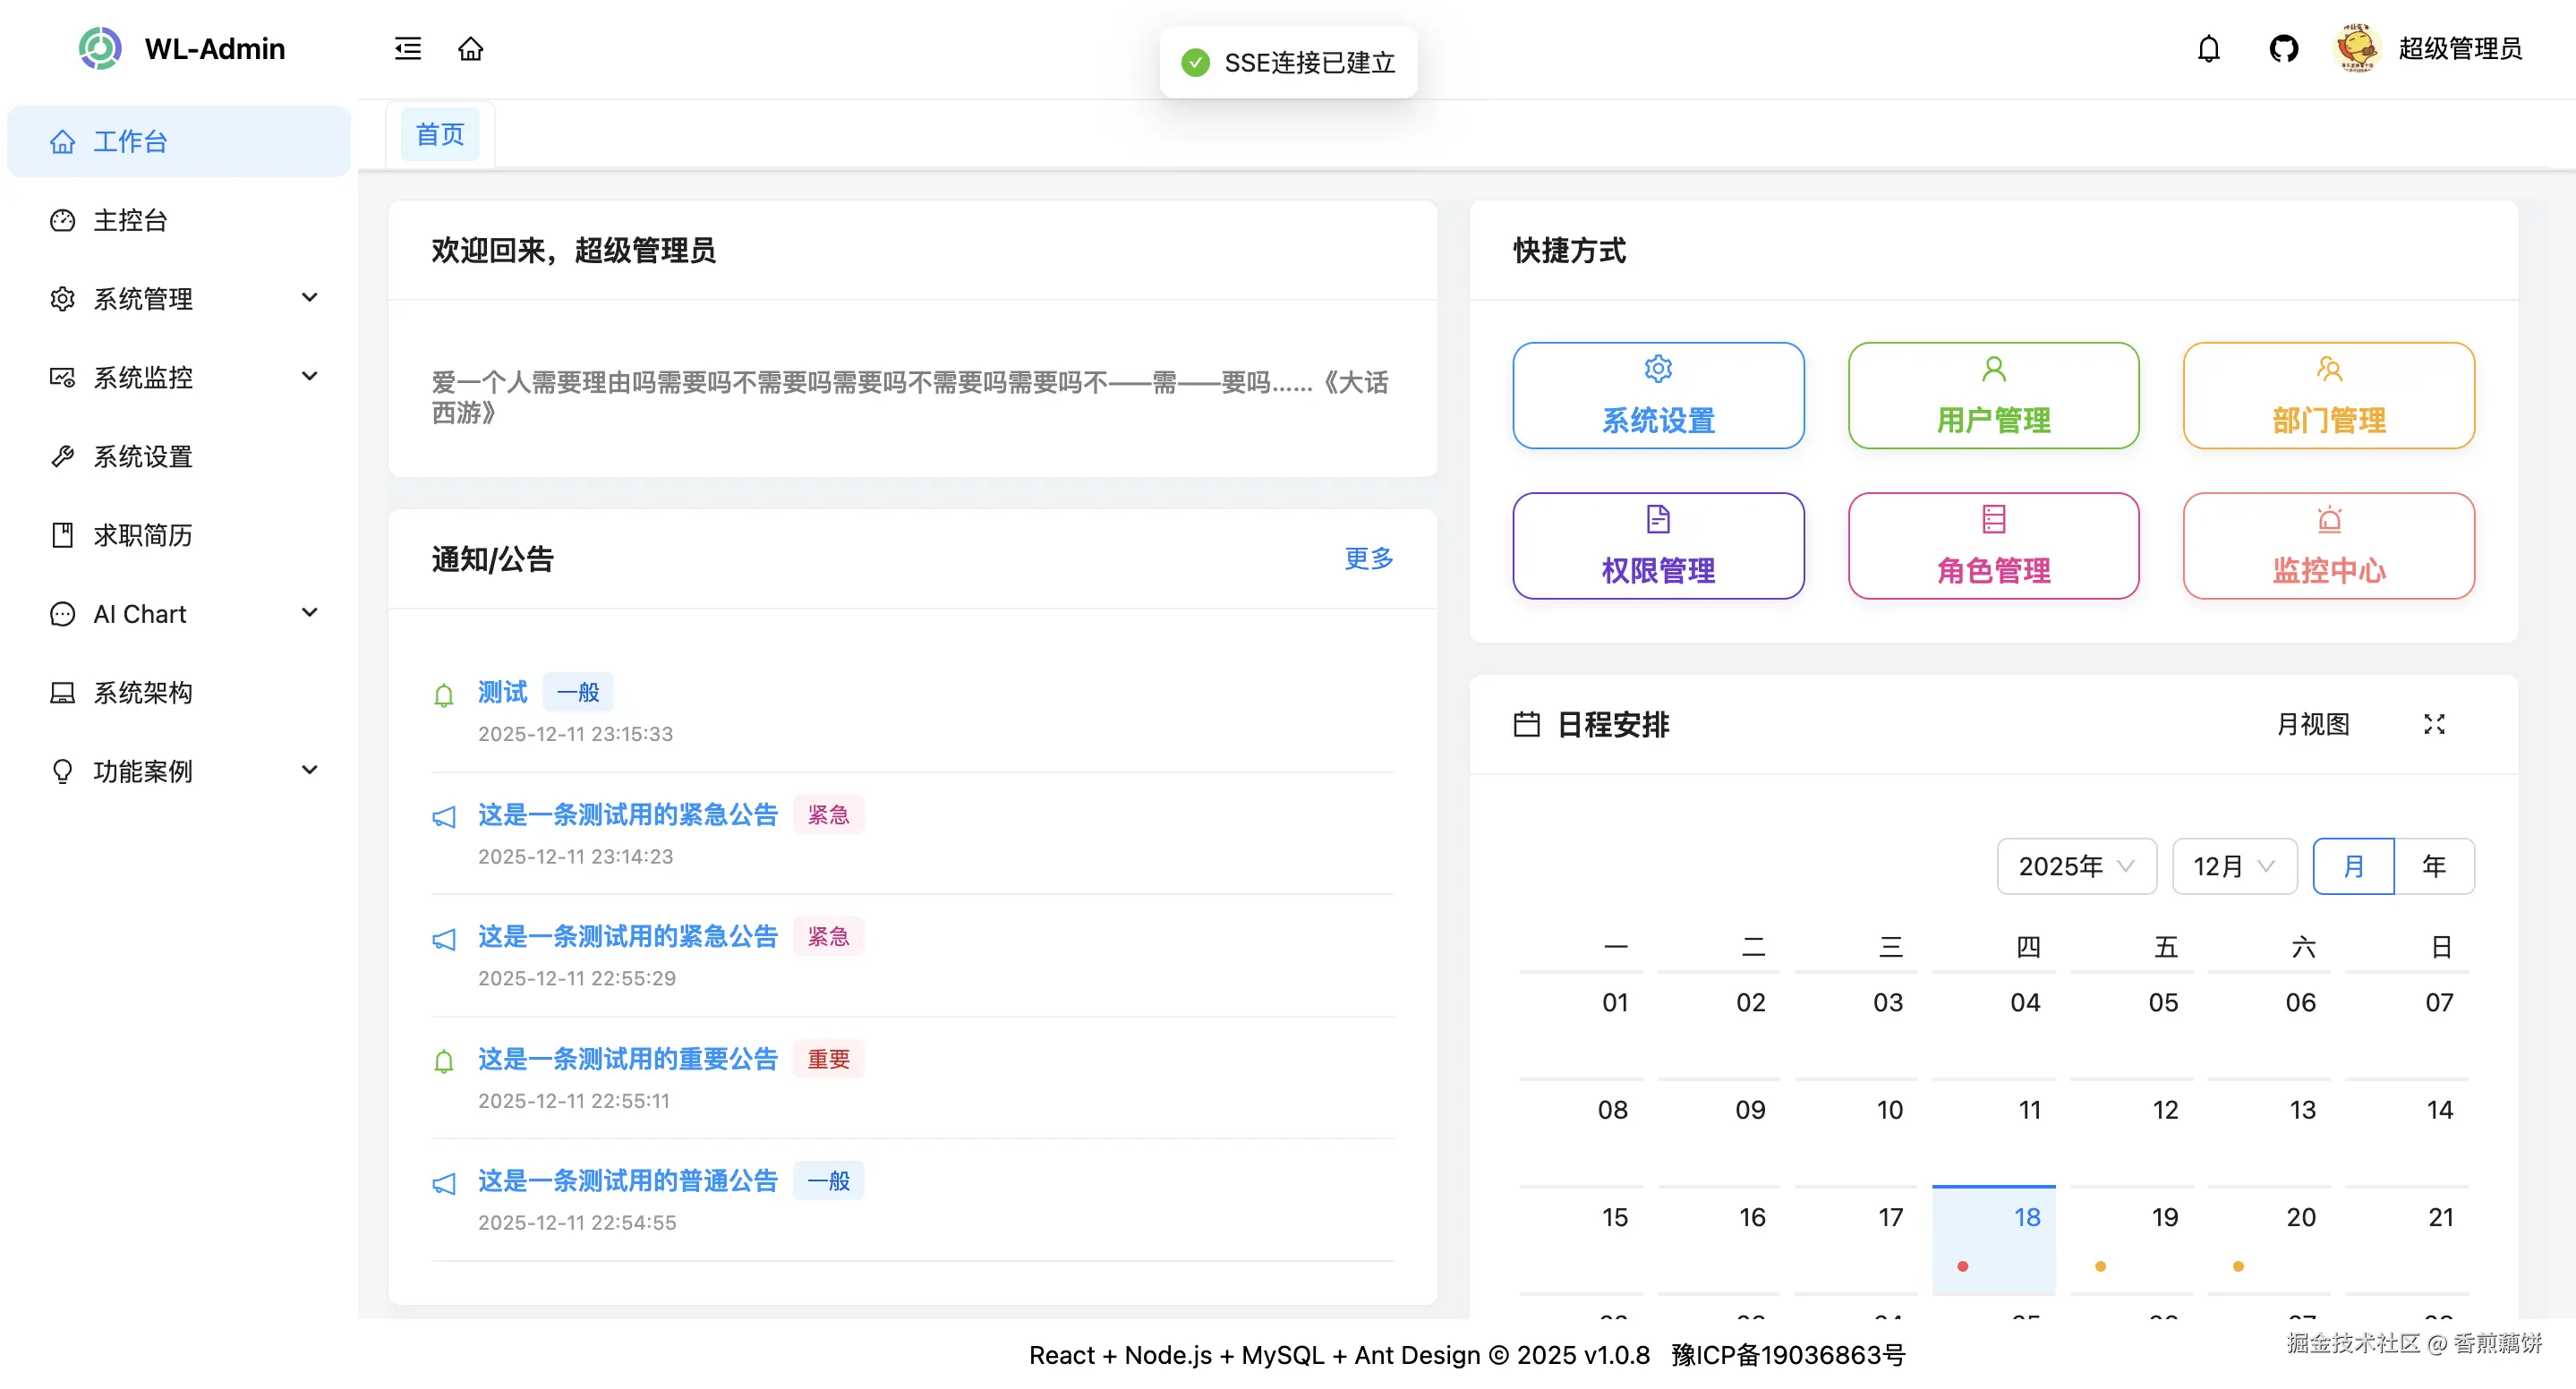This screenshot has height=1389, width=2576.
Task: Switch to the 首页 tab
Action: 440,134
